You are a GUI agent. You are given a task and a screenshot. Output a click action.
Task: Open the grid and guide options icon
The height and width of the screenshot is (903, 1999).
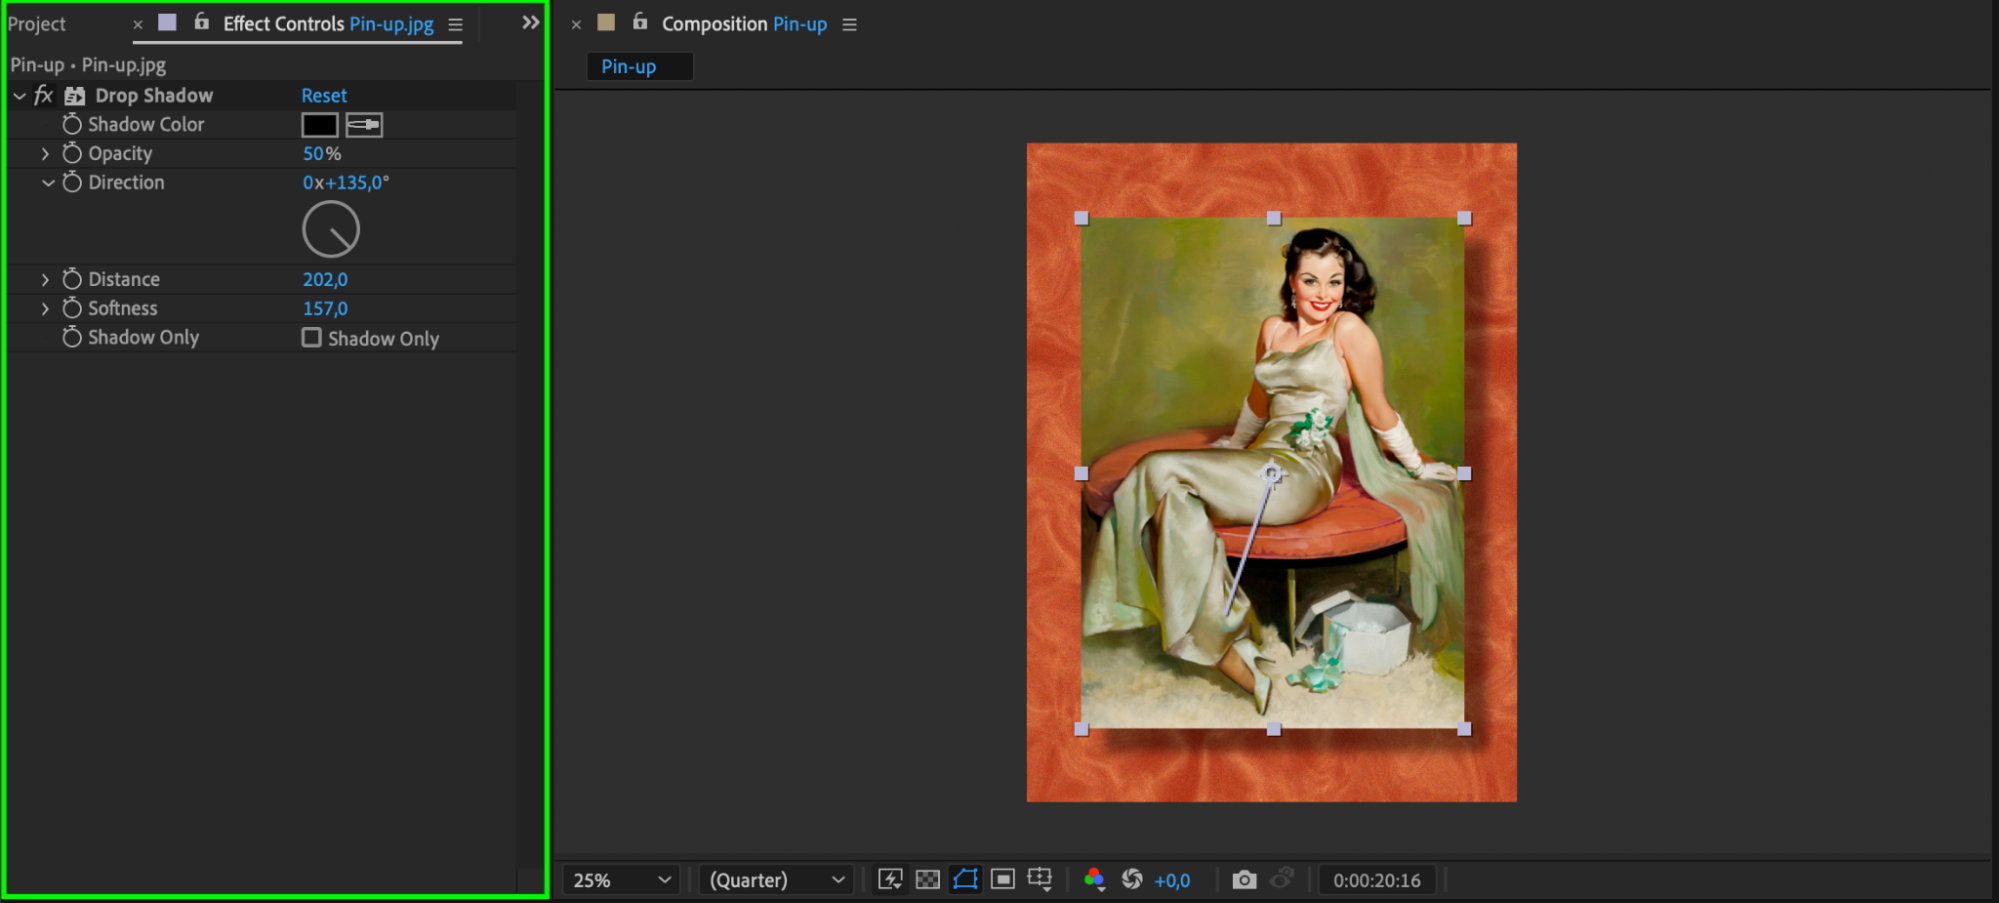(1040, 879)
